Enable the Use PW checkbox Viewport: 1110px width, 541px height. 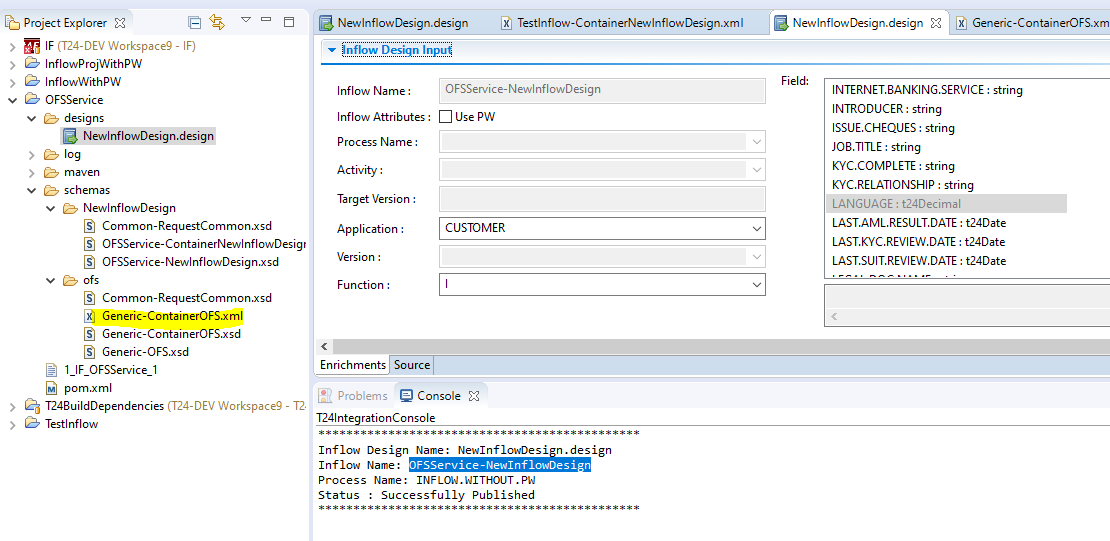[x=446, y=117]
